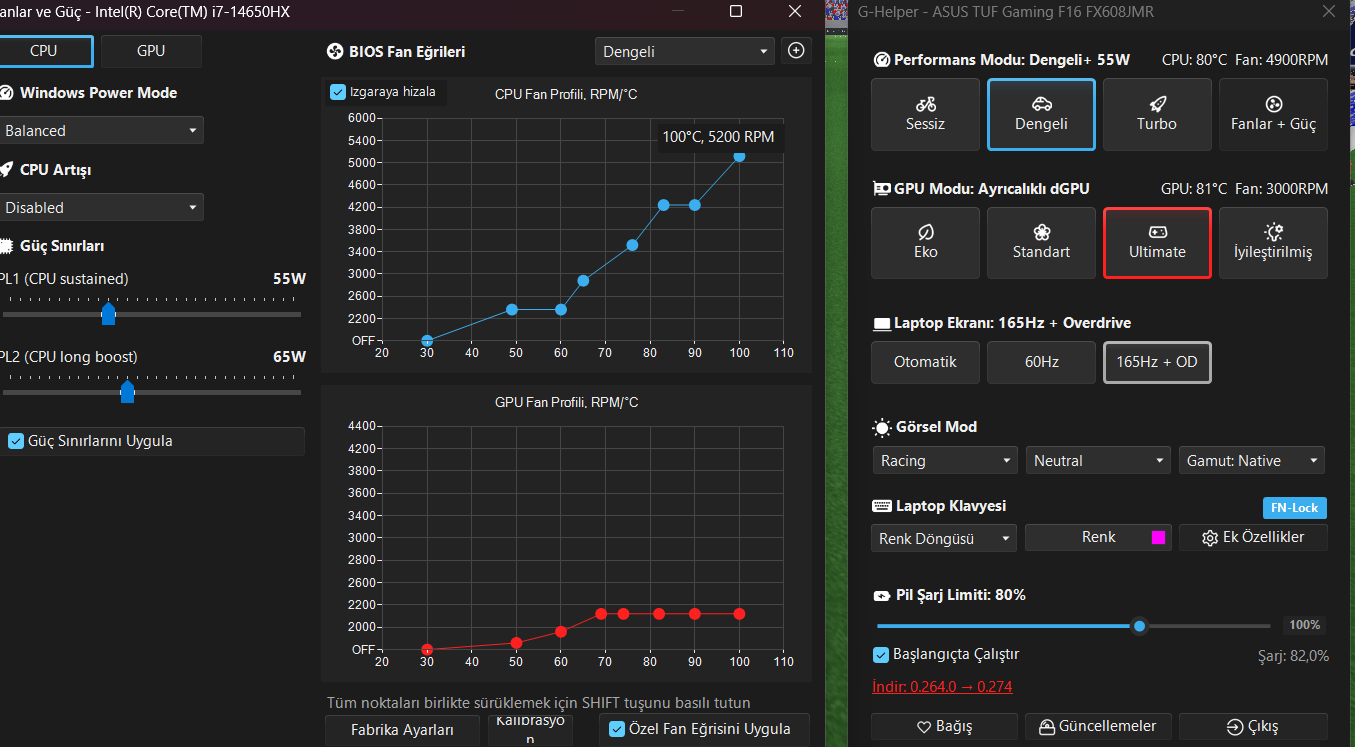This screenshot has height=747, width=1355.
Task: Add a new fan profile with the plus icon
Action: tap(797, 51)
